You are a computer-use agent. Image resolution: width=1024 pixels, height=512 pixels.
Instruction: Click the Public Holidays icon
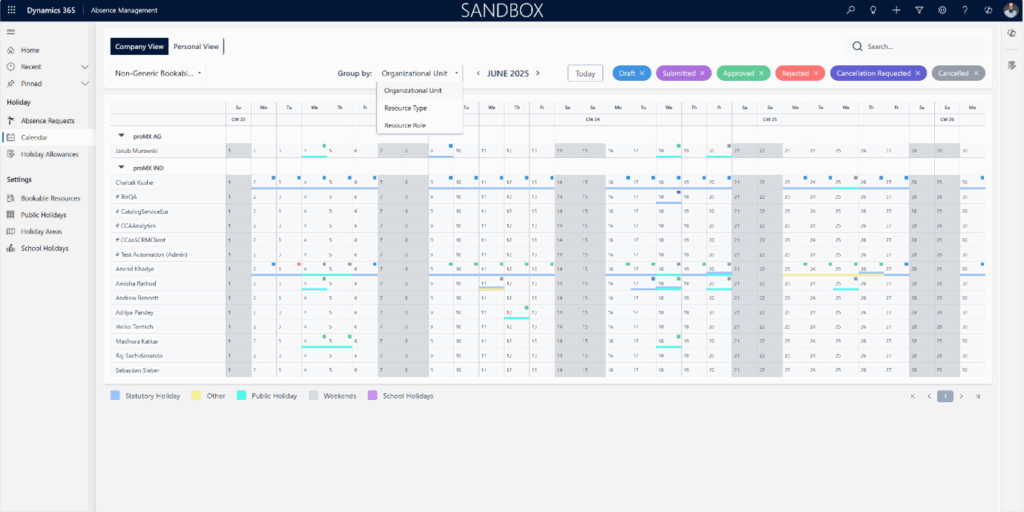tap(10, 215)
